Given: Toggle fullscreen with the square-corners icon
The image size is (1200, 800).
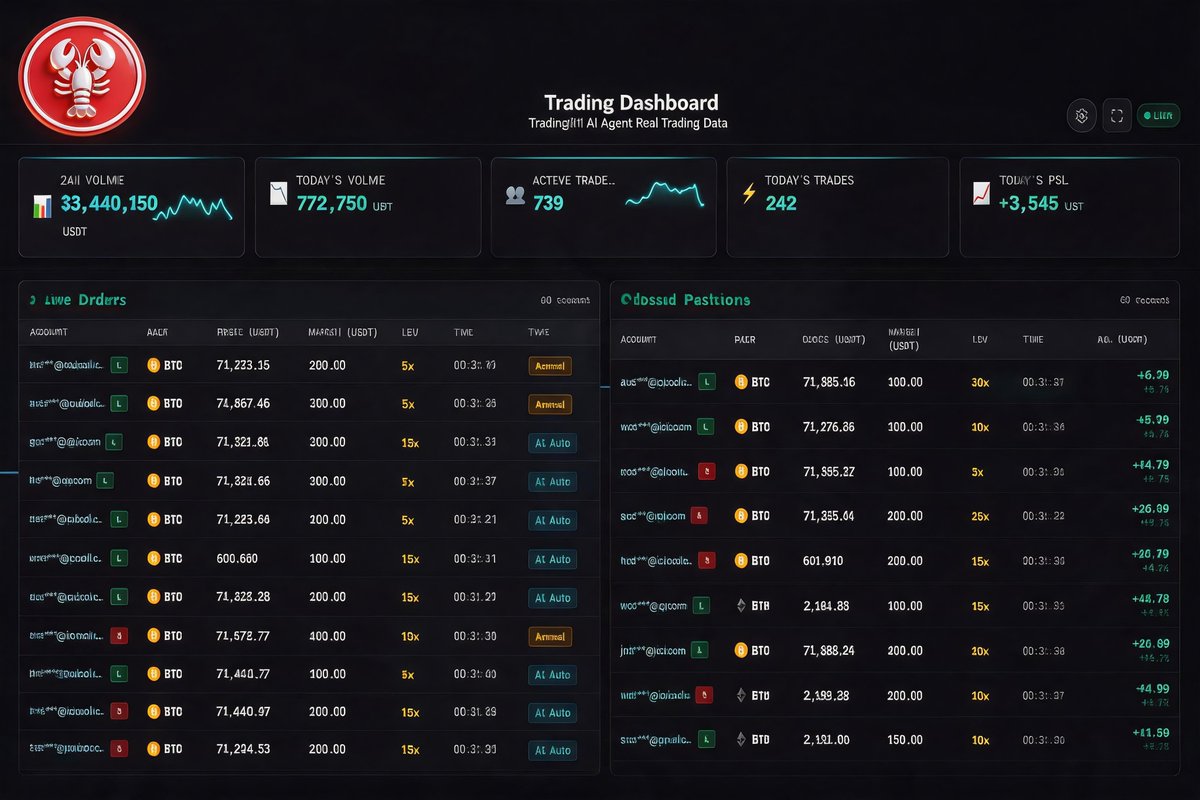Looking at the screenshot, I should point(1117,116).
